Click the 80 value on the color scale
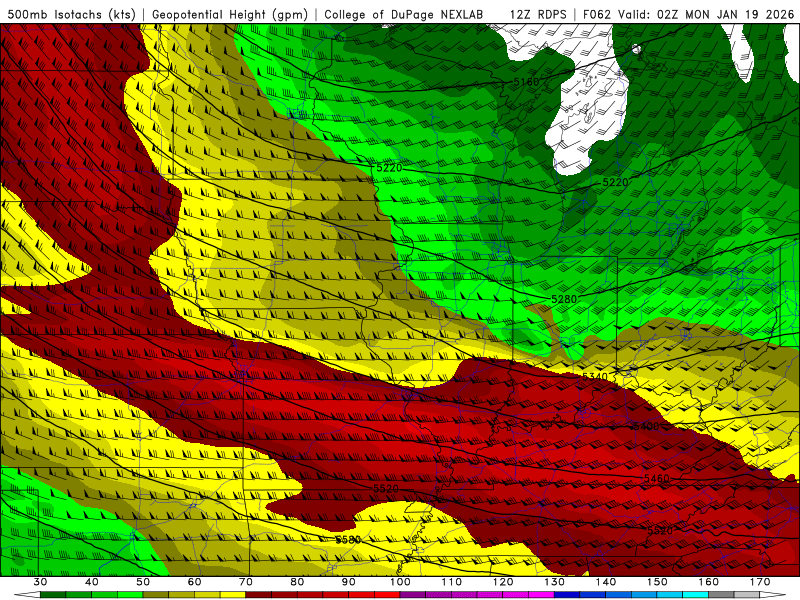Viewport: 800px width, 600px height. pyautogui.click(x=297, y=582)
